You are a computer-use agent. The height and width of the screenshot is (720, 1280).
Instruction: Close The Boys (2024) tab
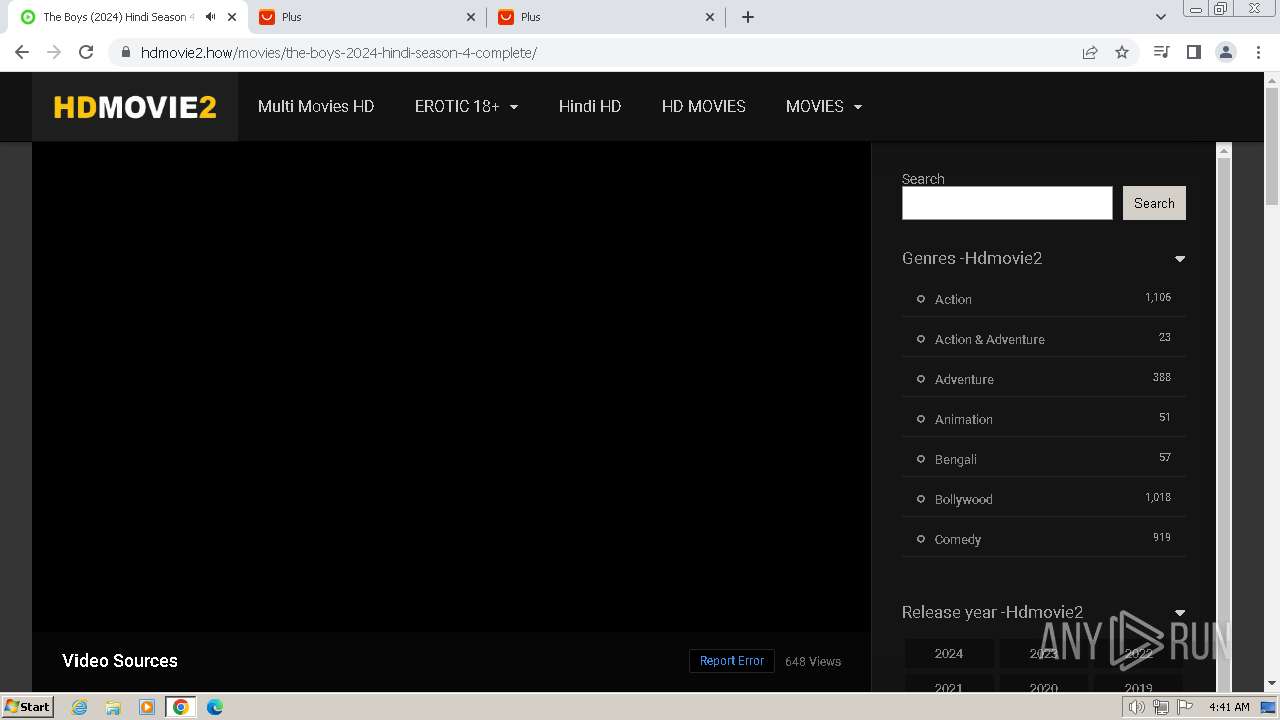[x=233, y=17]
